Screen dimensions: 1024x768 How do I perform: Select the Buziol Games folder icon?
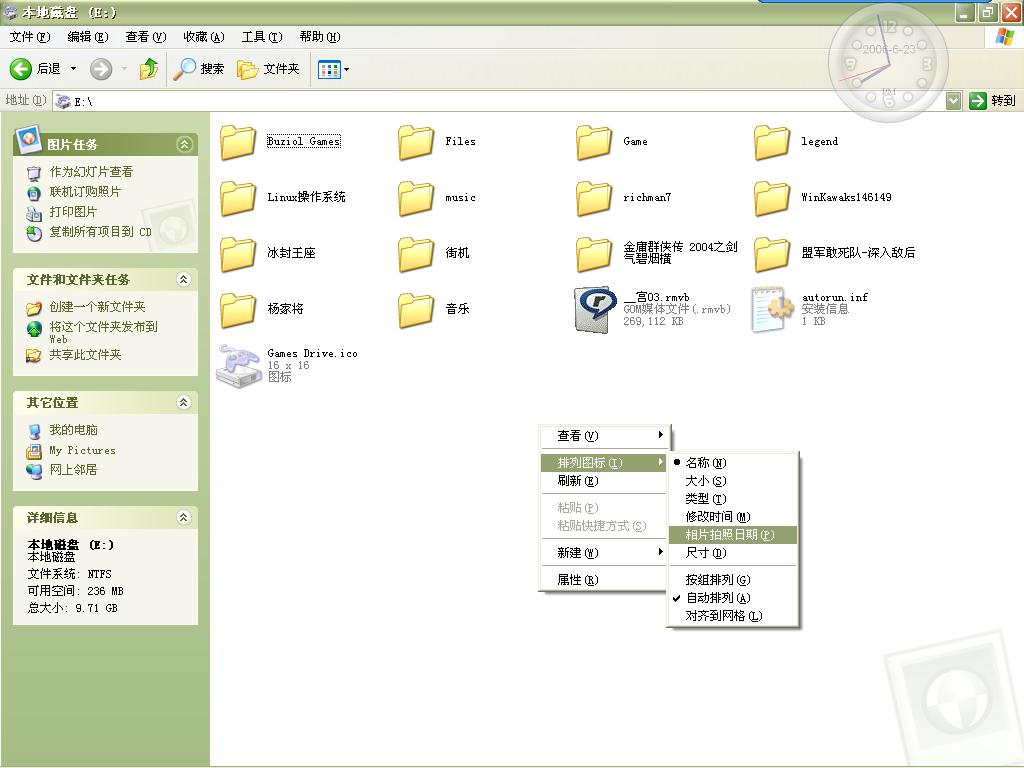click(x=238, y=142)
